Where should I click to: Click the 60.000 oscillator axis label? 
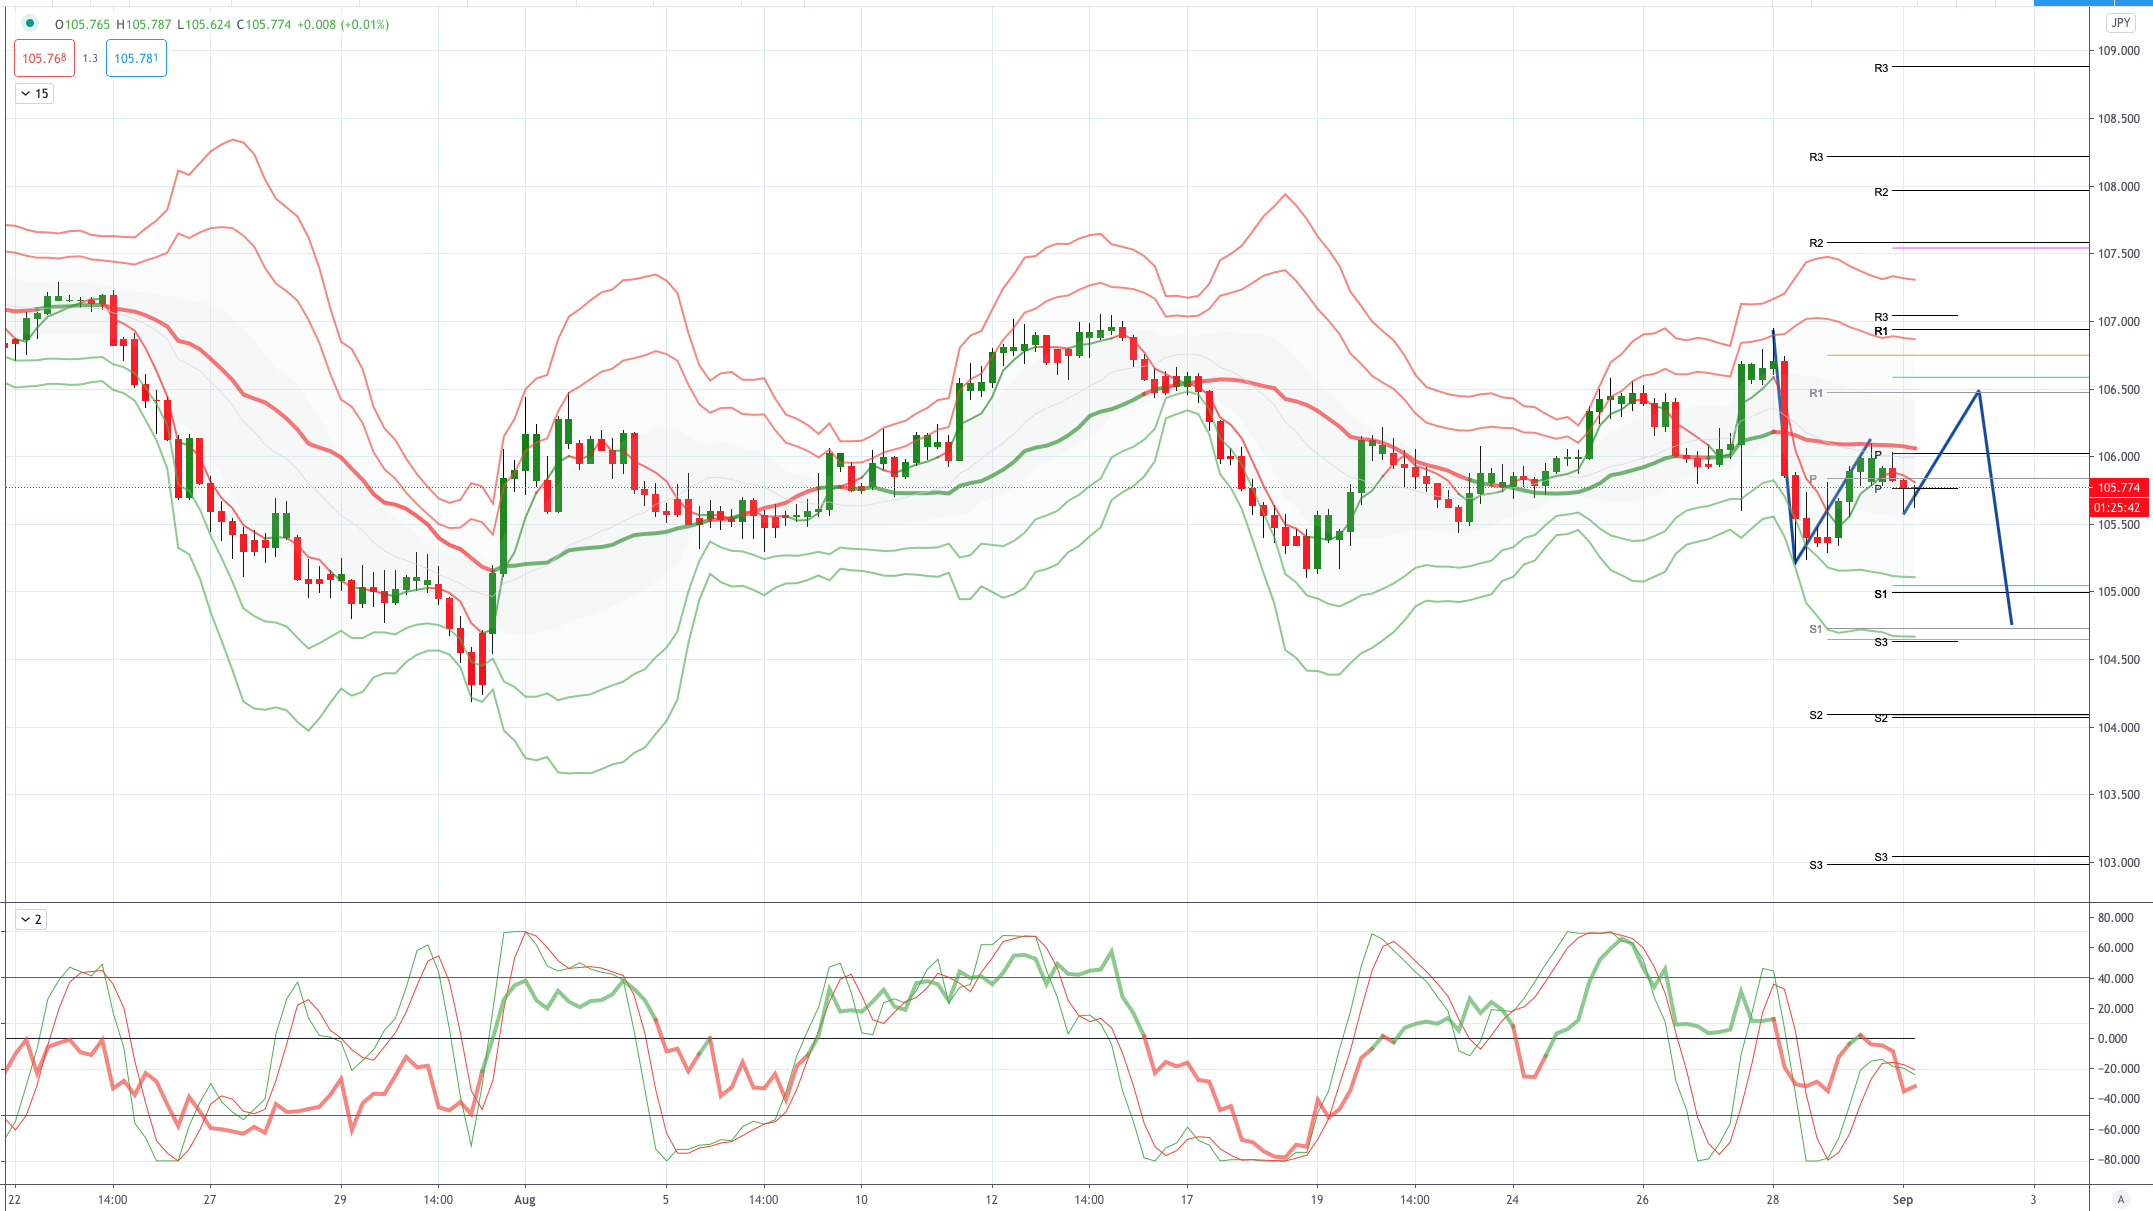point(2116,948)
